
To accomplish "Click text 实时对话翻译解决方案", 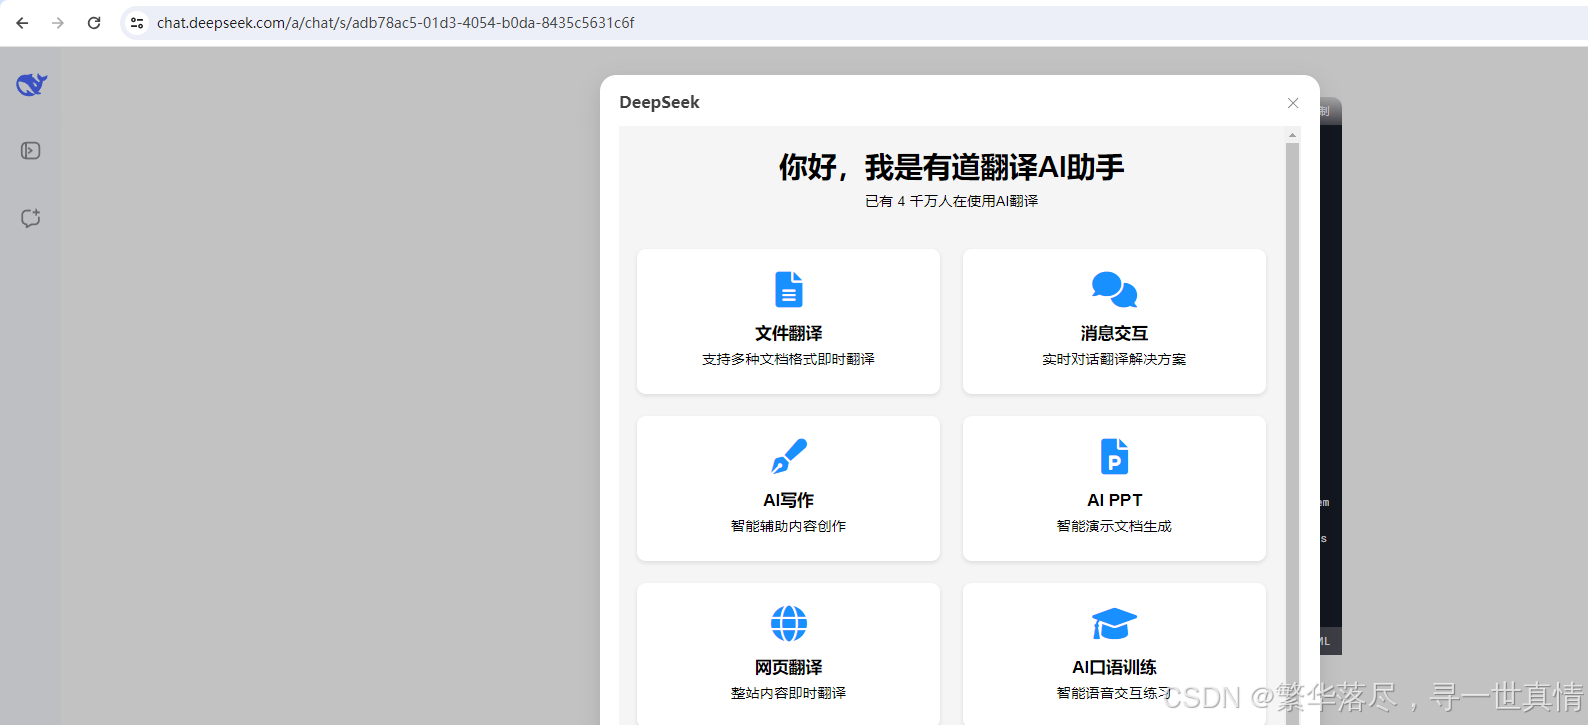I will pos(1114,359).
